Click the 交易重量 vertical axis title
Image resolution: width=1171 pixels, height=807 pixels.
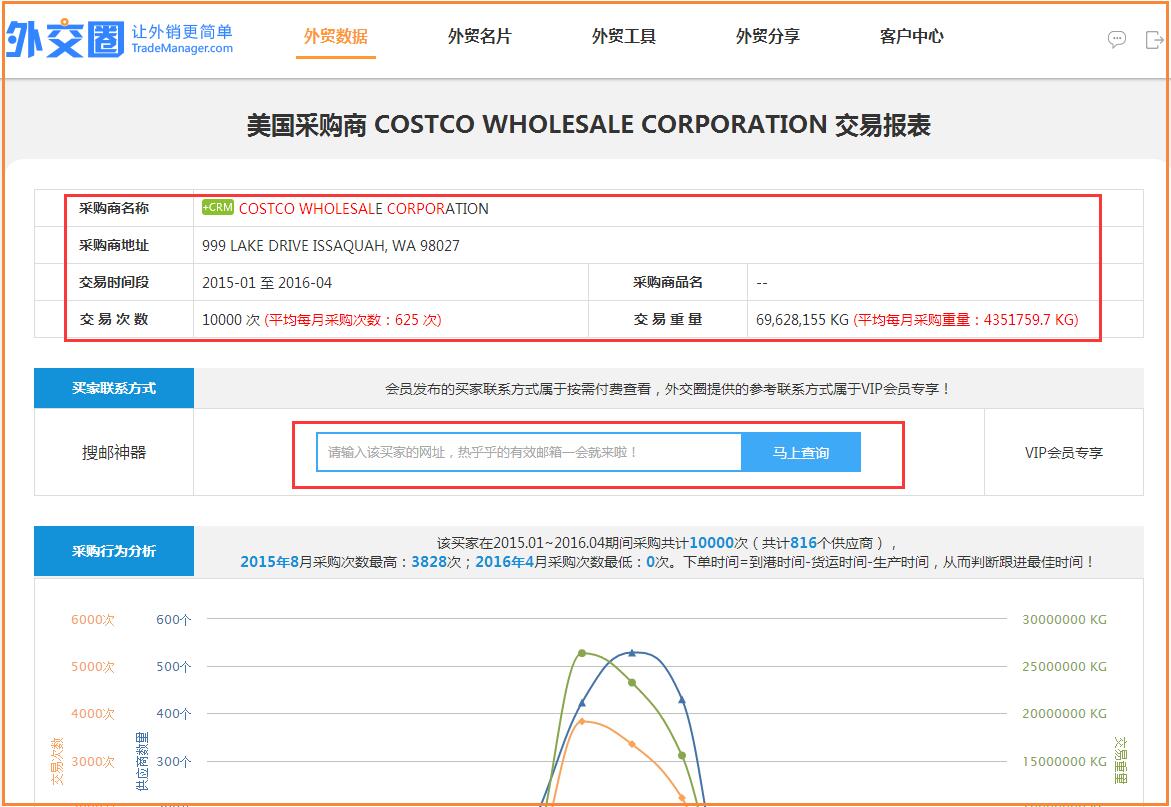click(x=1120, y=761)
